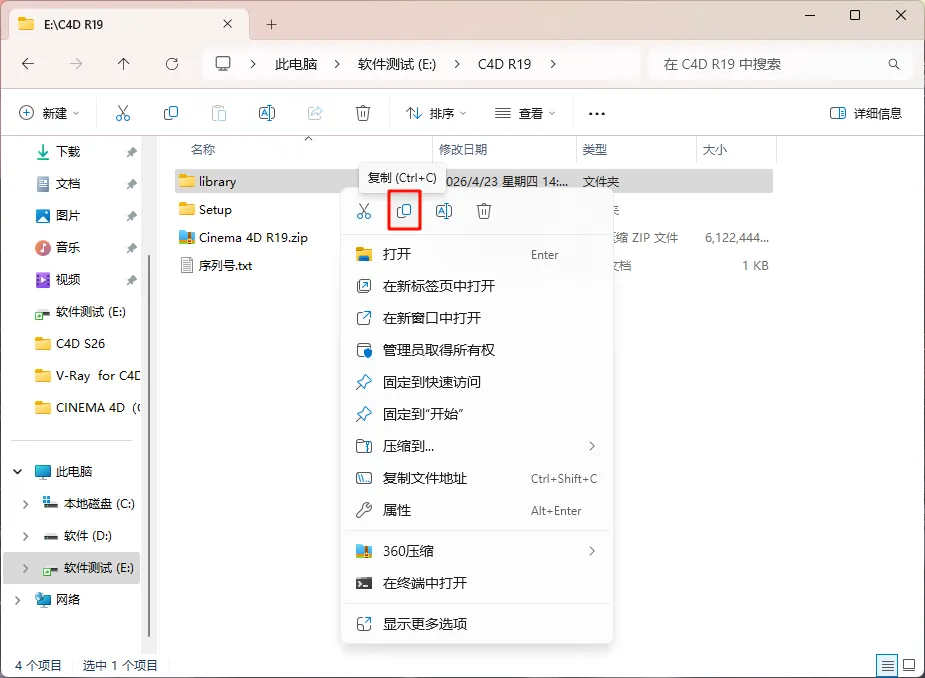Select 属性 in context menu
This screenshot has height=678, width=925.
click(x=477, y=510)
